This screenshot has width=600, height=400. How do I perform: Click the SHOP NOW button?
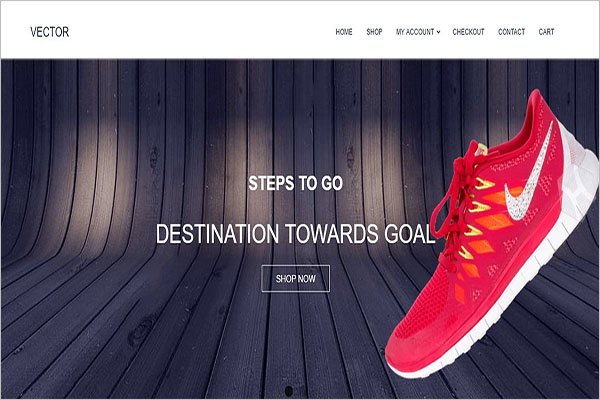click(295, 278)
